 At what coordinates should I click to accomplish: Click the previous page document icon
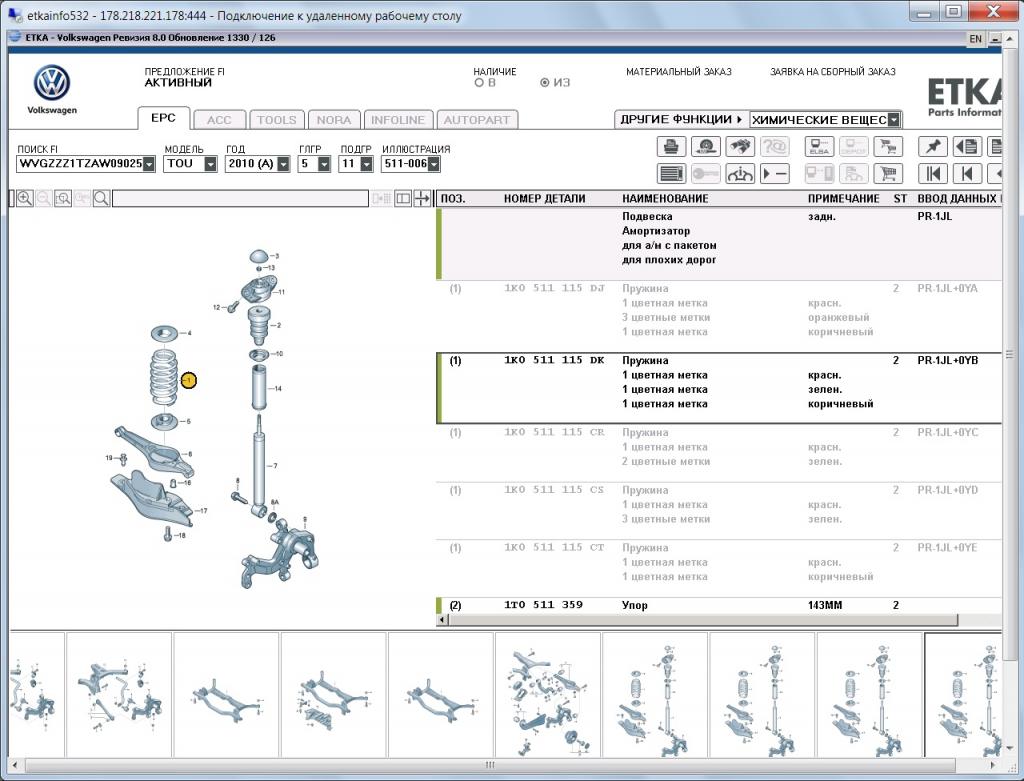[967, 146]
